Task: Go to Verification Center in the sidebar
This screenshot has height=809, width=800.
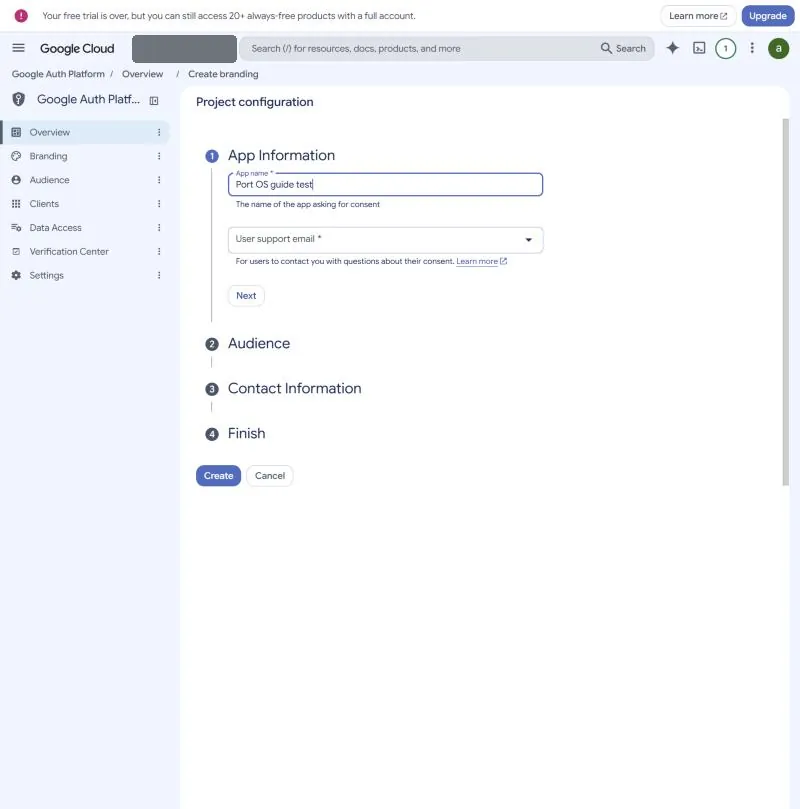Action: [x=69, y=251]
